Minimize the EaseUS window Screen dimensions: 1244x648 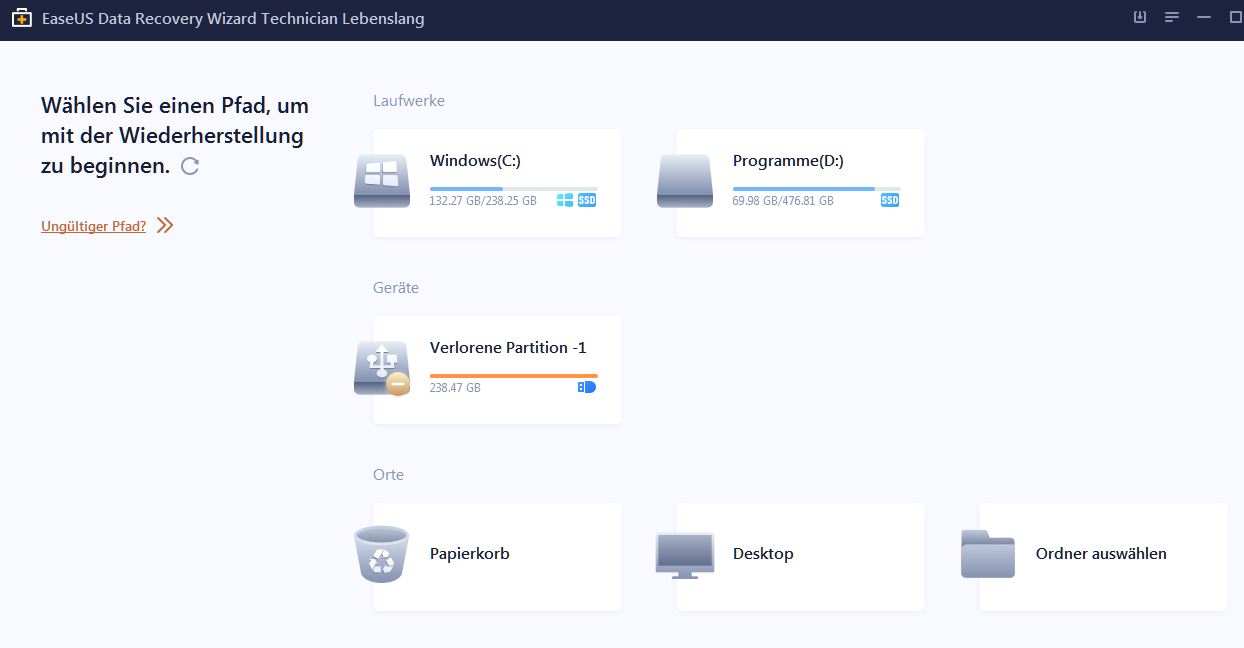[1204, 18]
